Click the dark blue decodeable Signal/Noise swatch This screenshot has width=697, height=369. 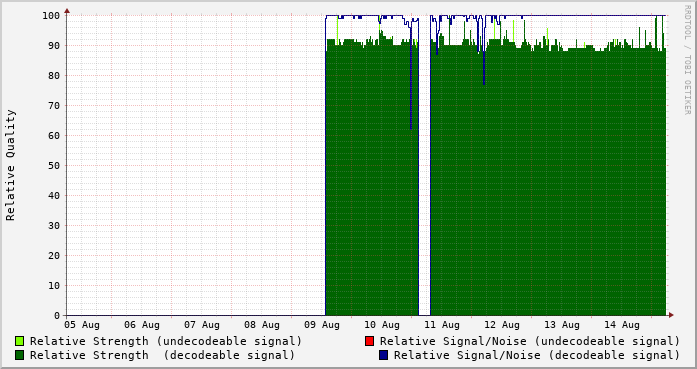[383, 355]
